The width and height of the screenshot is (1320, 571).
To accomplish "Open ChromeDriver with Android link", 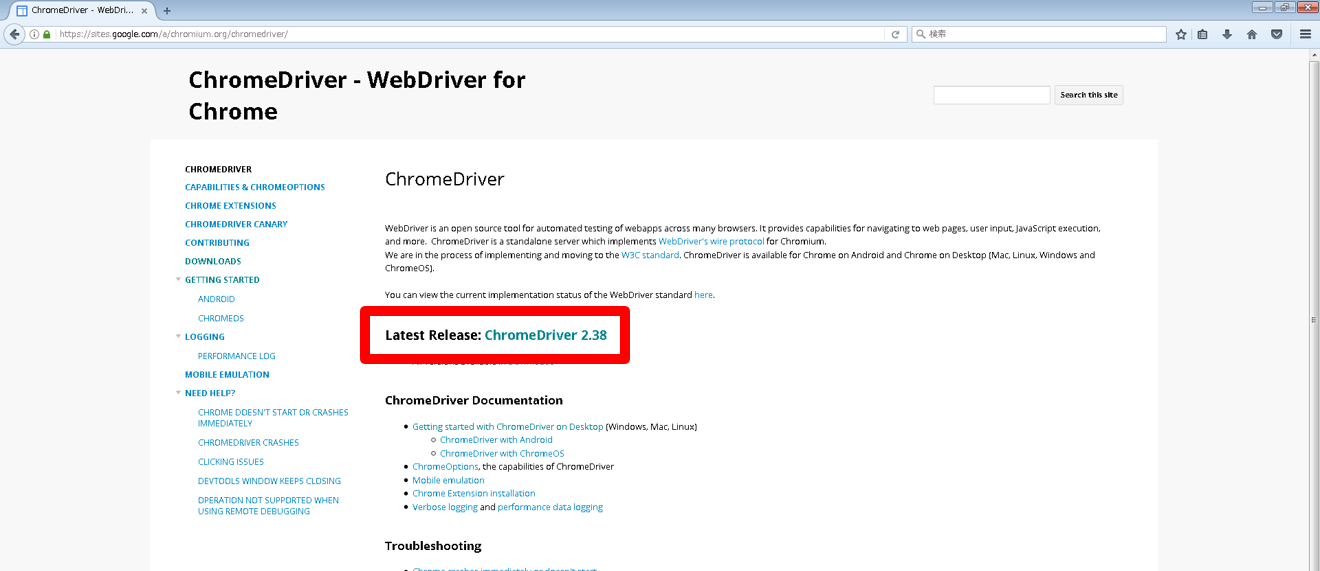I will pyautogui.click(x=496, y=440).
